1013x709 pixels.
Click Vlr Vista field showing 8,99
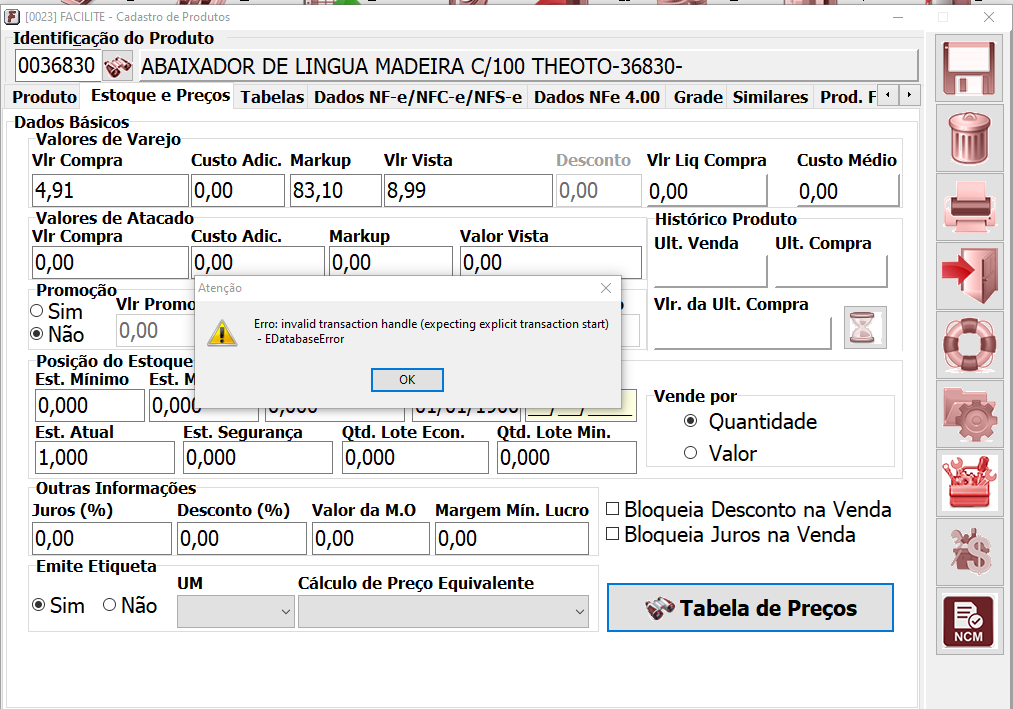[468, 191]
